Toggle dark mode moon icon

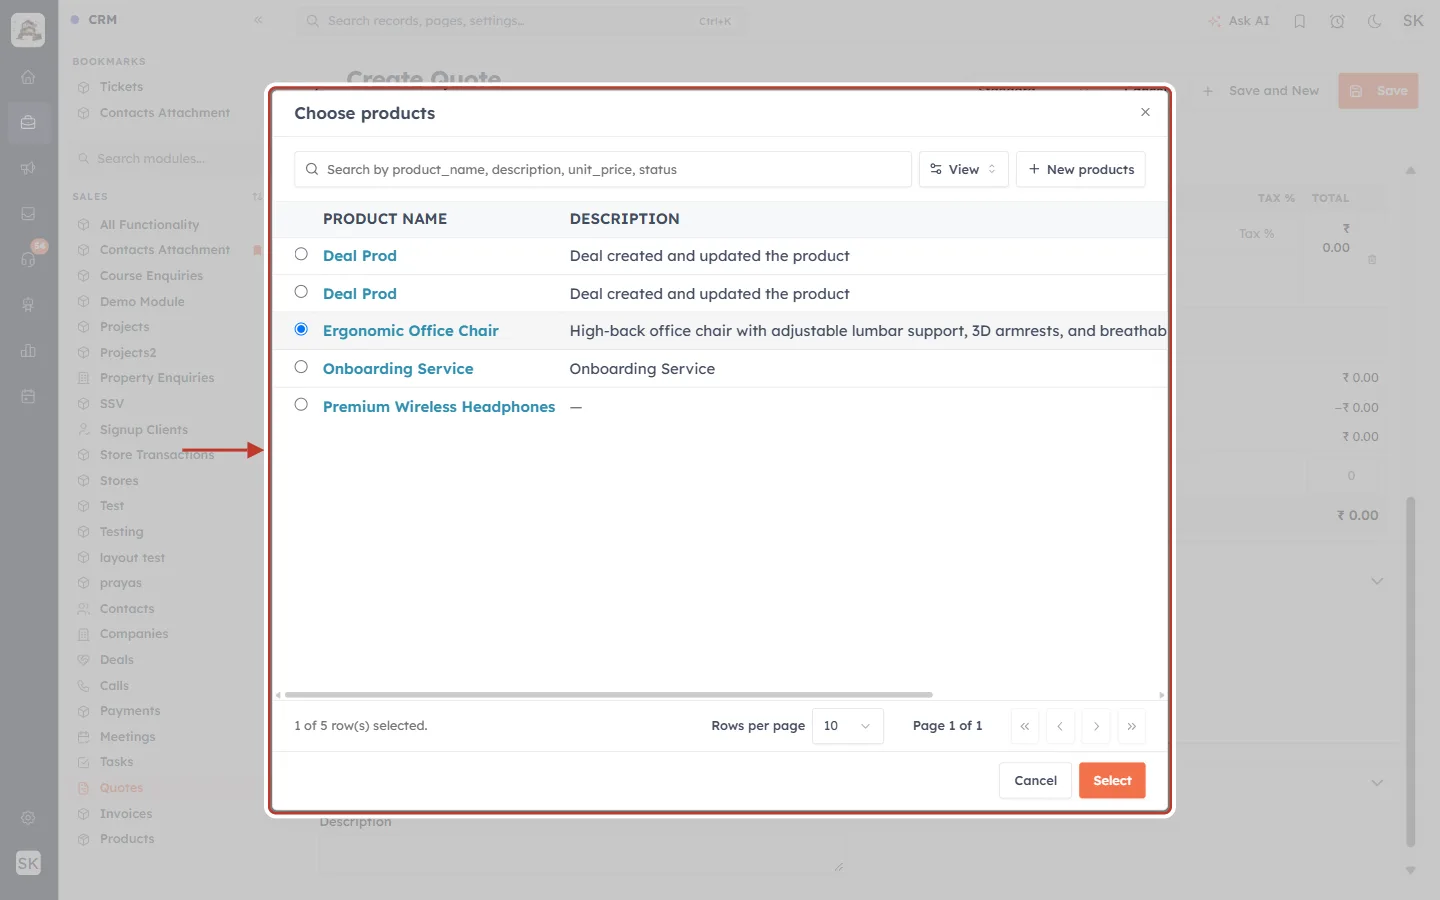pos(1375,21)
